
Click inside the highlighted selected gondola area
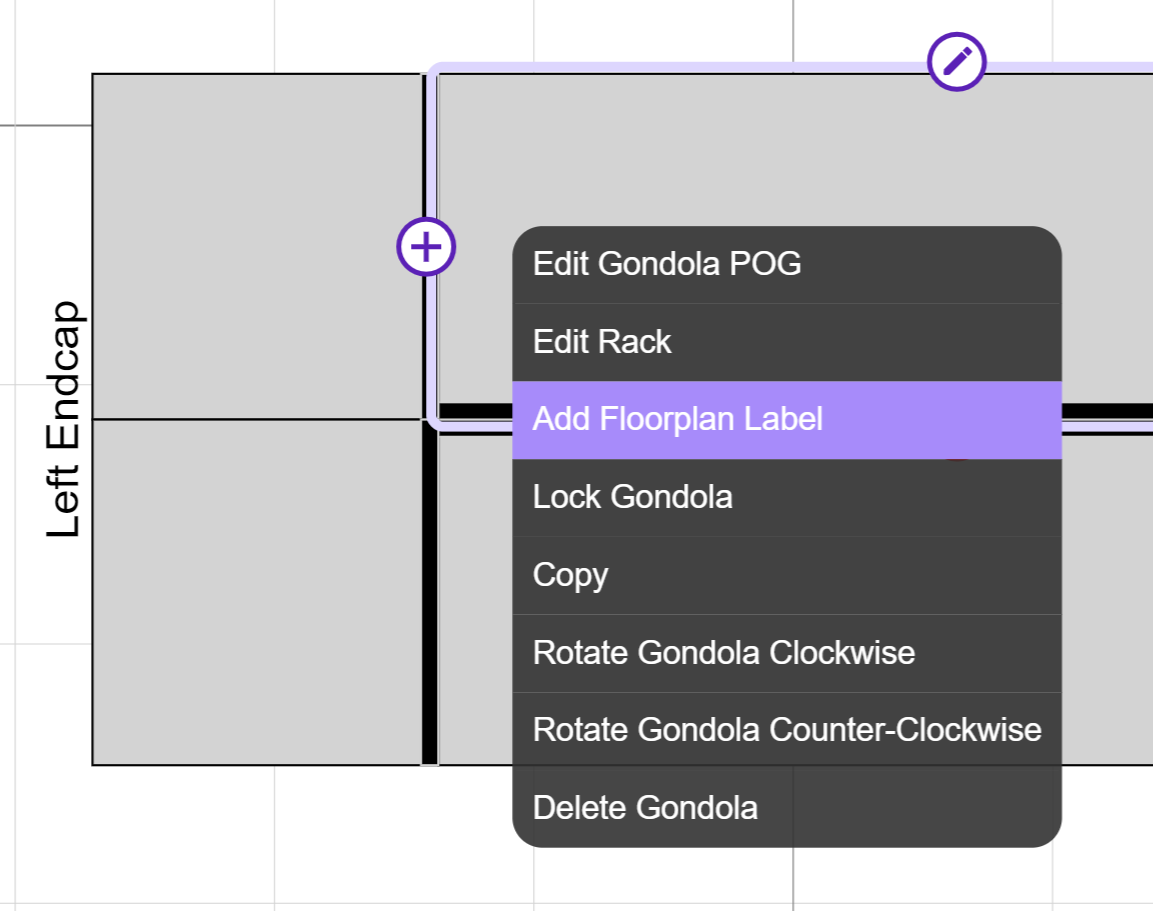click(x=794, y=147)
